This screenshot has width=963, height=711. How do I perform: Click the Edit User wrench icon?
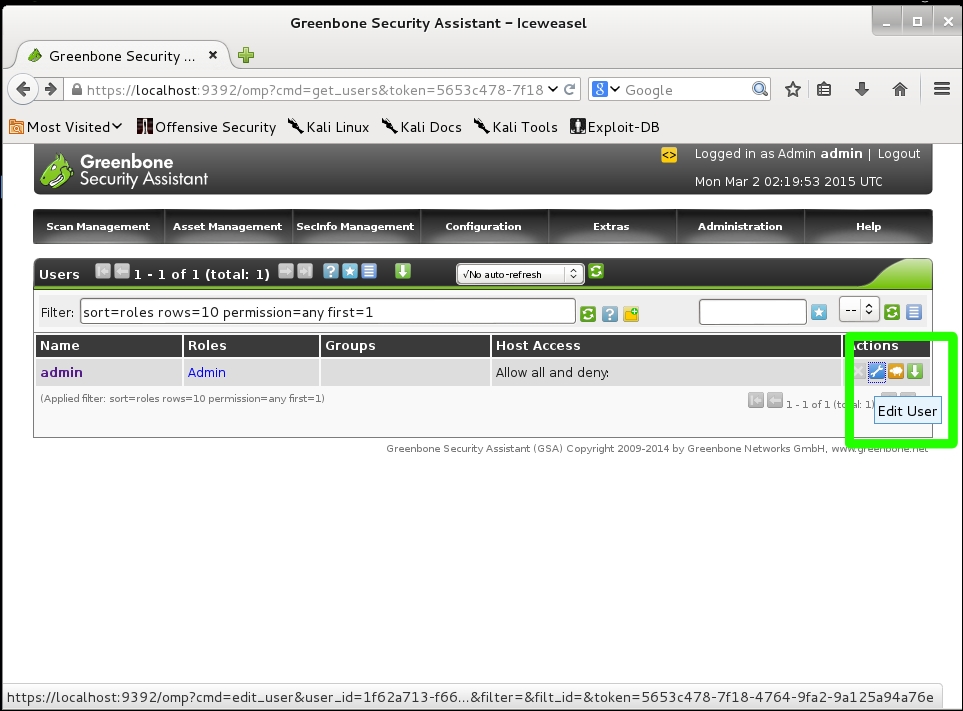point(876,371)
